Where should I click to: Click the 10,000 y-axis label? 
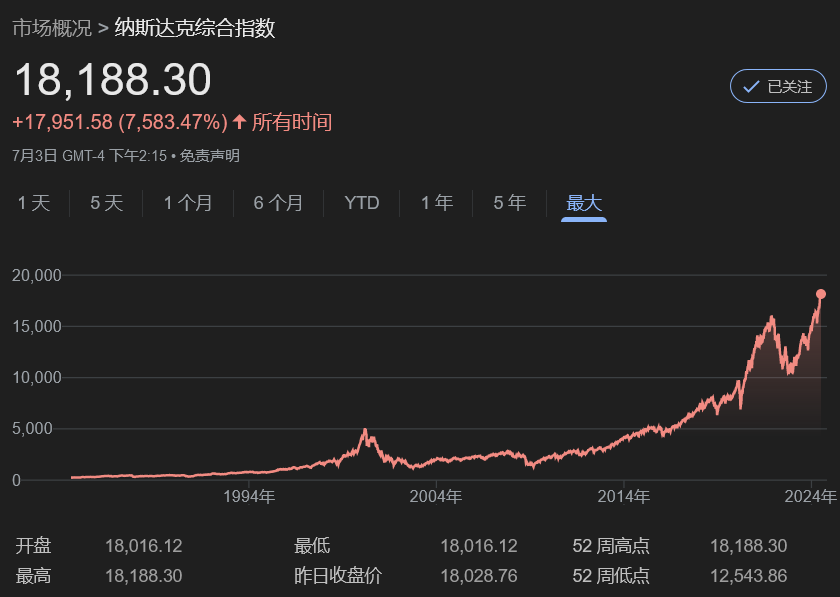click(x=37, y=378)
